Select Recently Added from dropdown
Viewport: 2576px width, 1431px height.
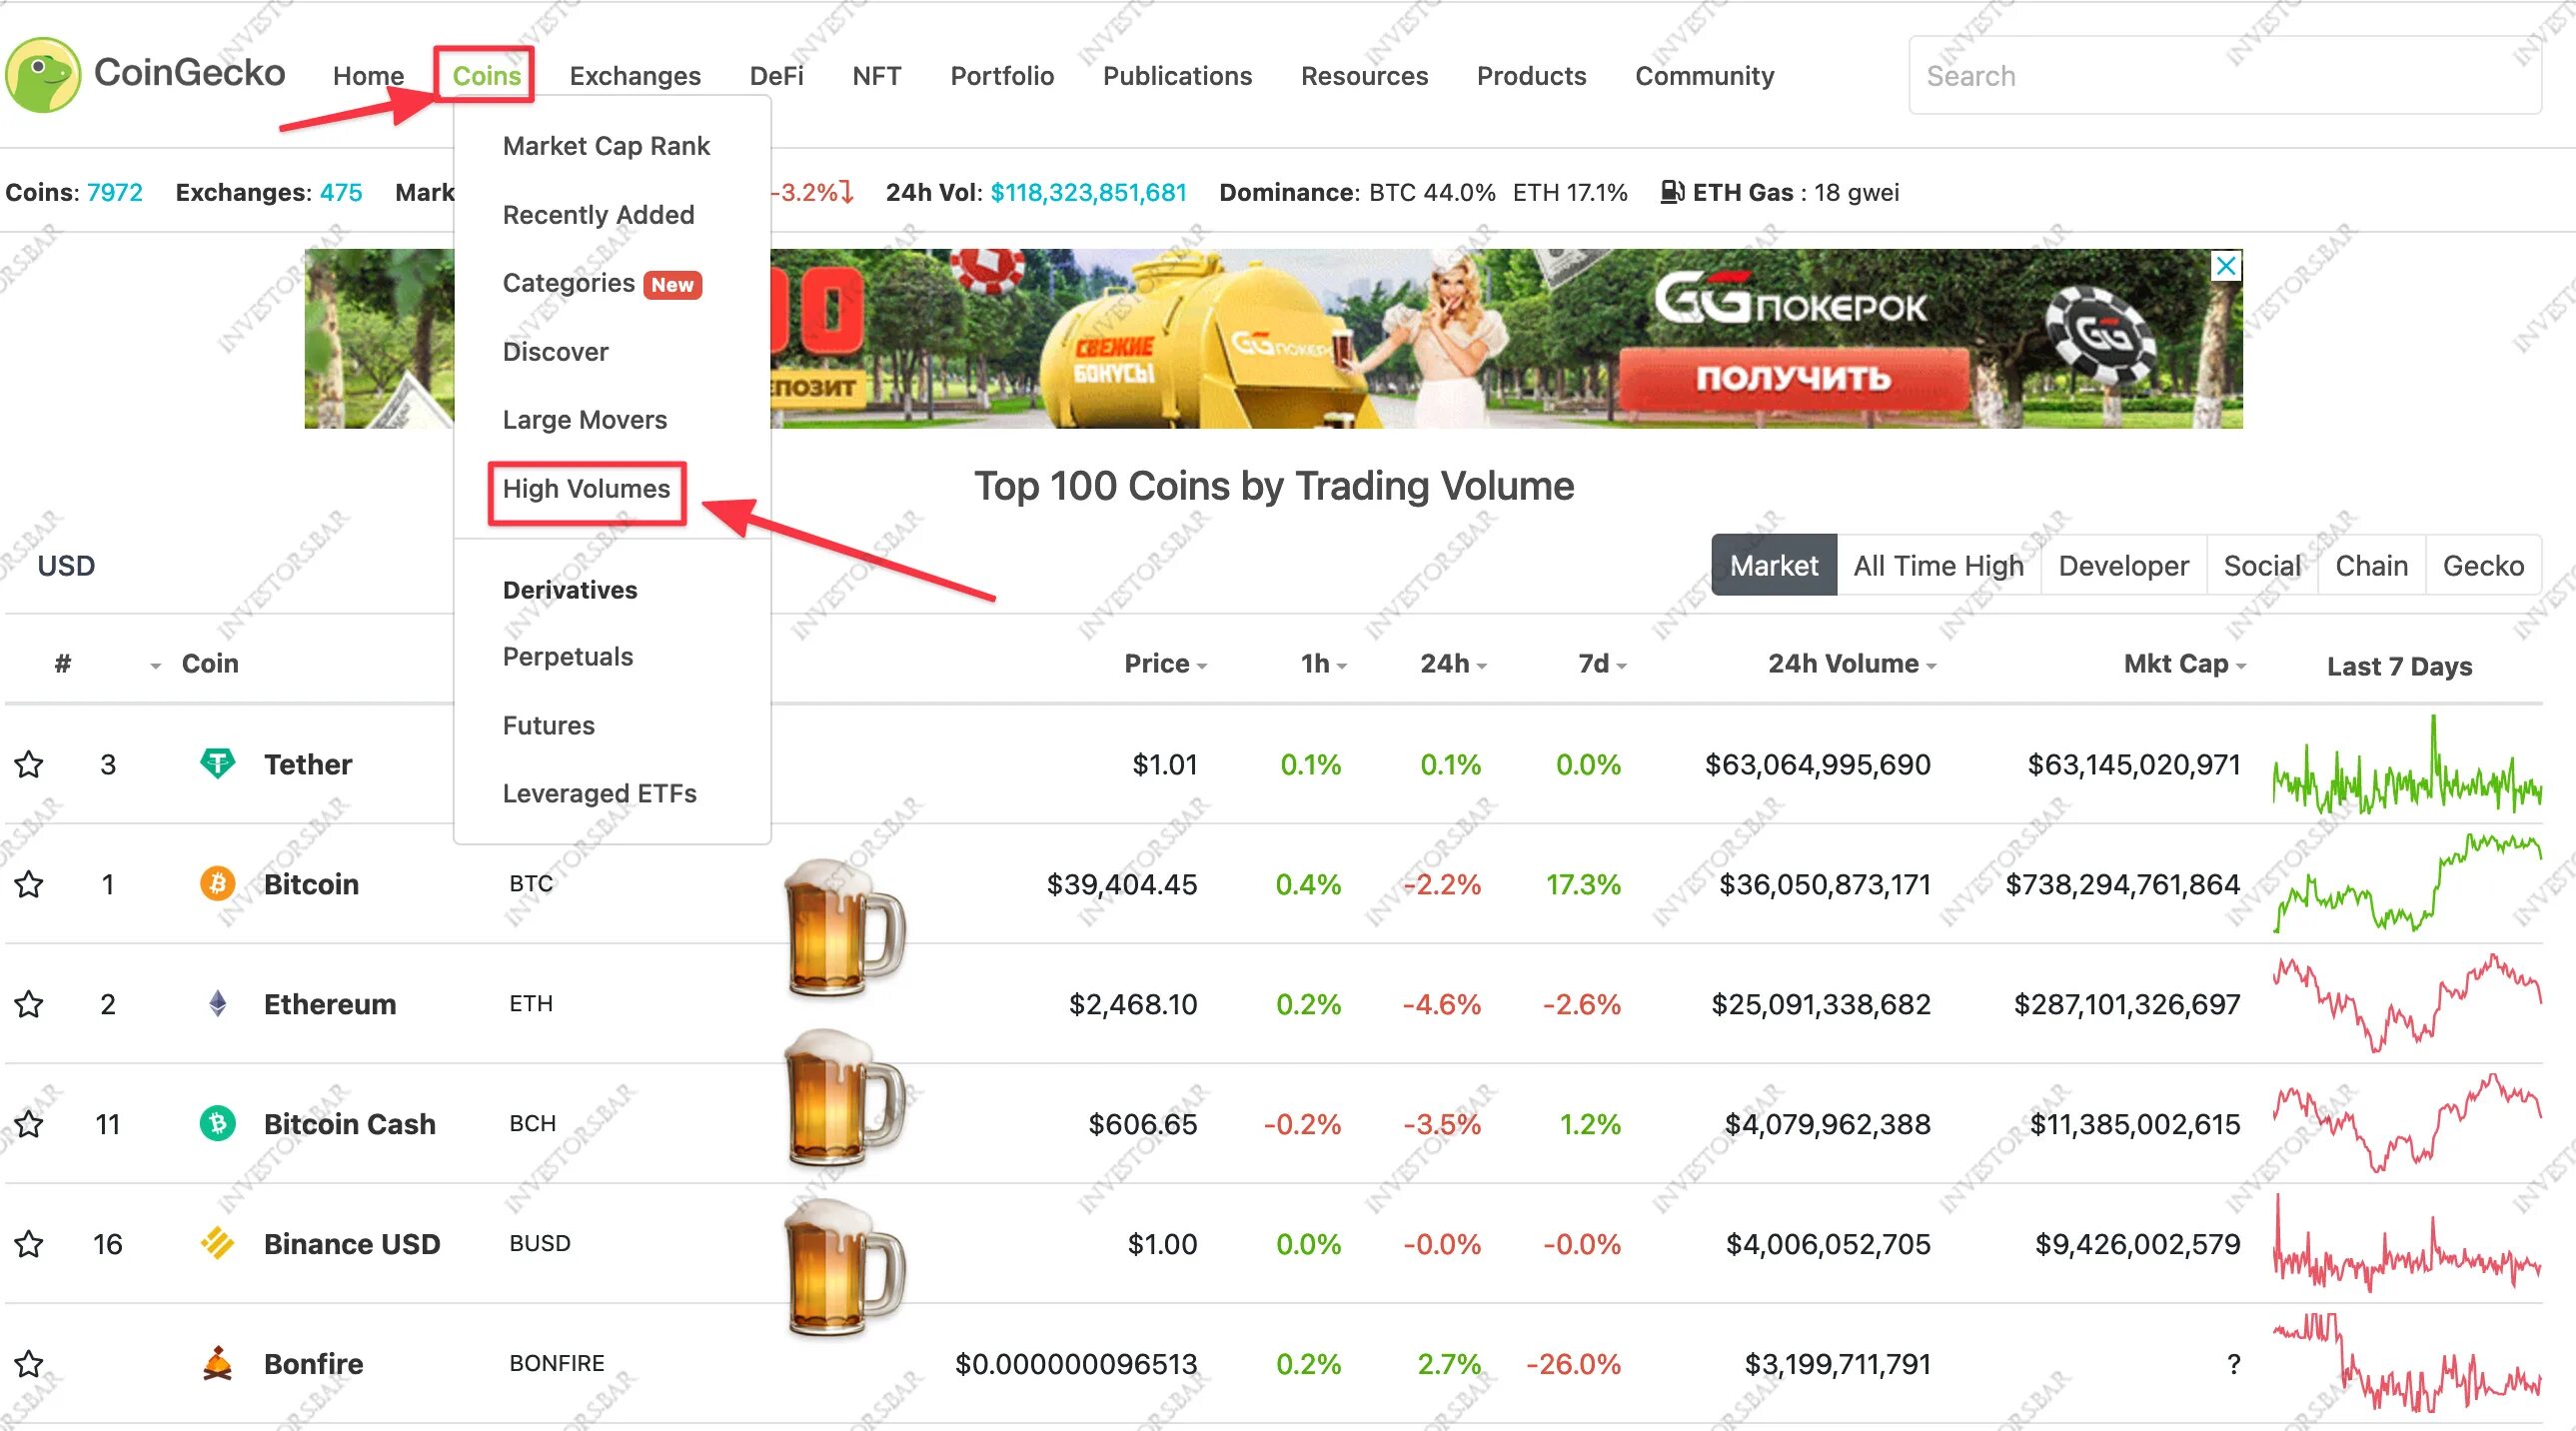[x=598, y=215]
